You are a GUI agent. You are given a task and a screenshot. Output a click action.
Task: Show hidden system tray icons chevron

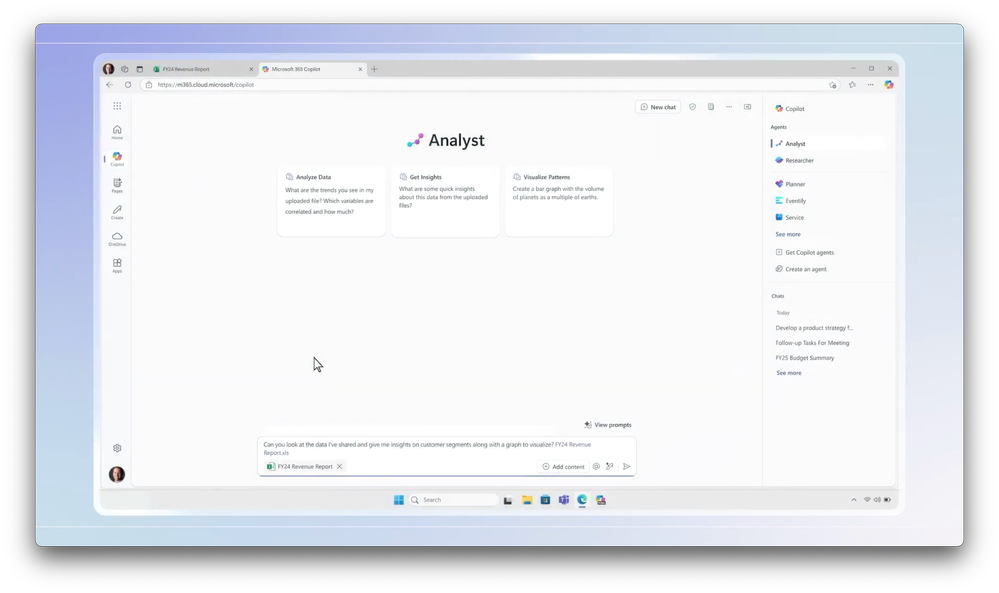854,500
